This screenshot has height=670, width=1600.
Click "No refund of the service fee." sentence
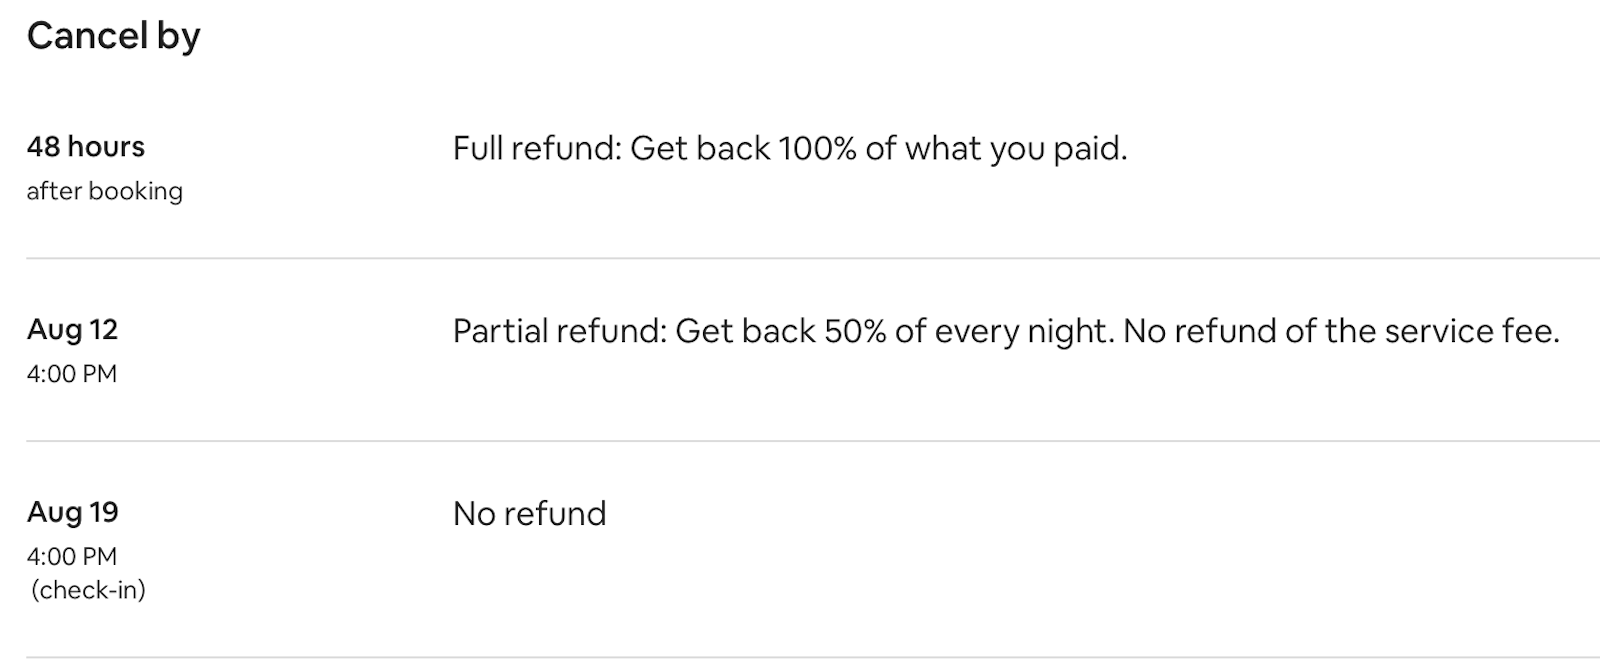(x=1342, y=331)
